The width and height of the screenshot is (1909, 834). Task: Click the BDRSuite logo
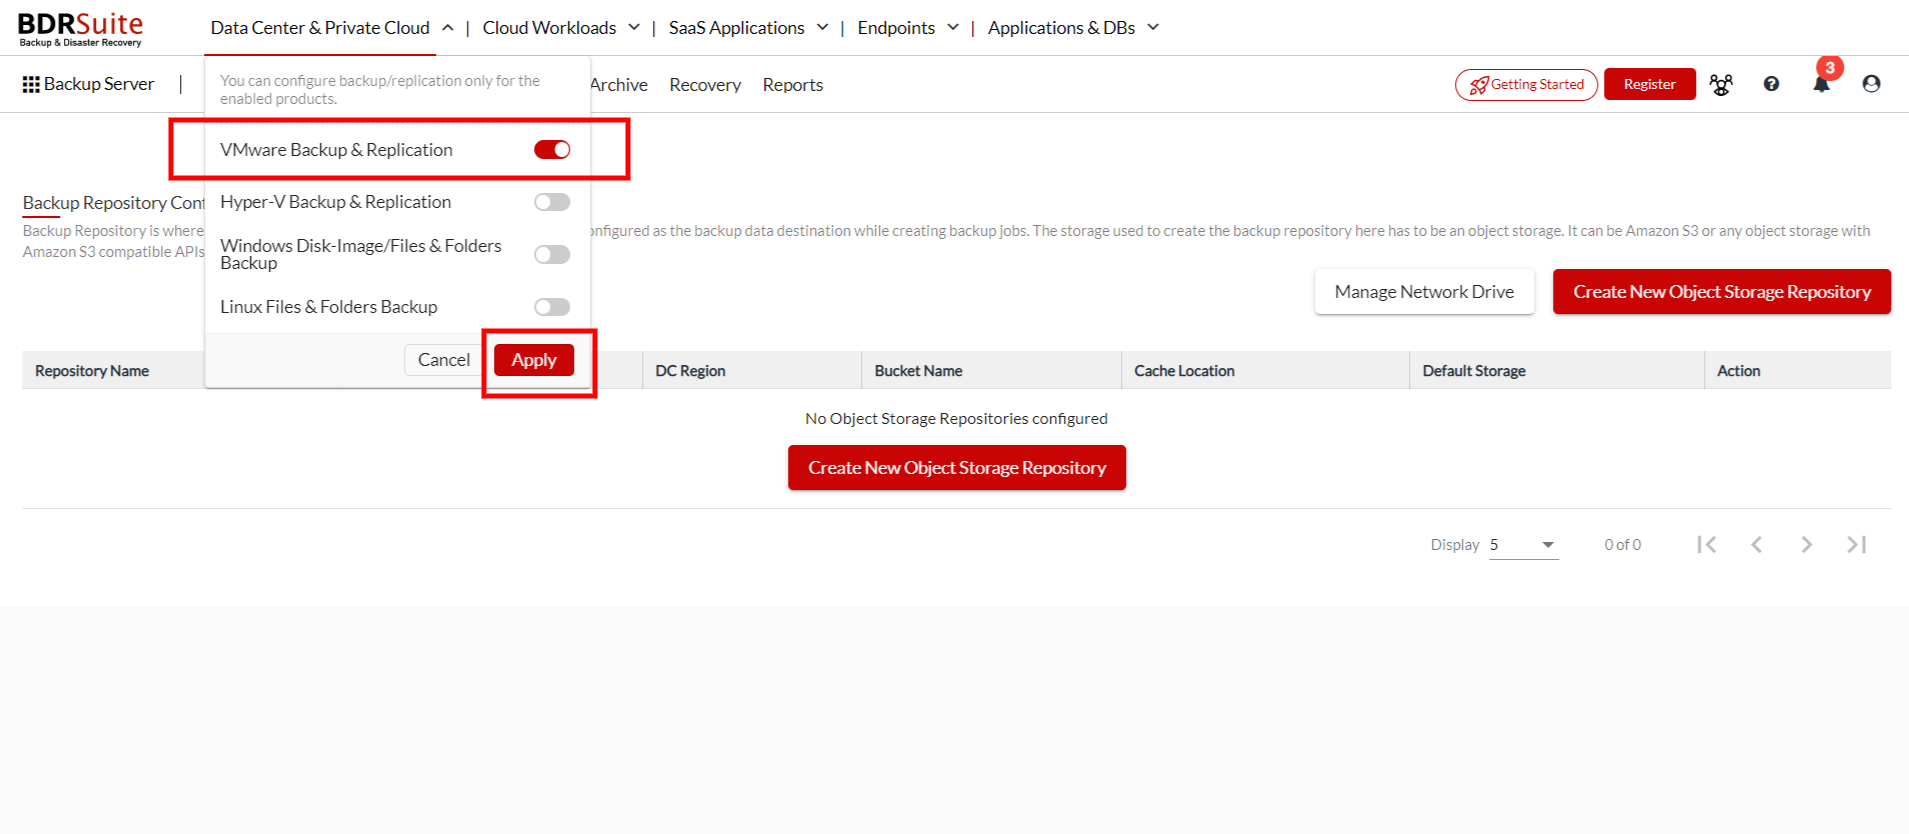(x=80, y=29)
